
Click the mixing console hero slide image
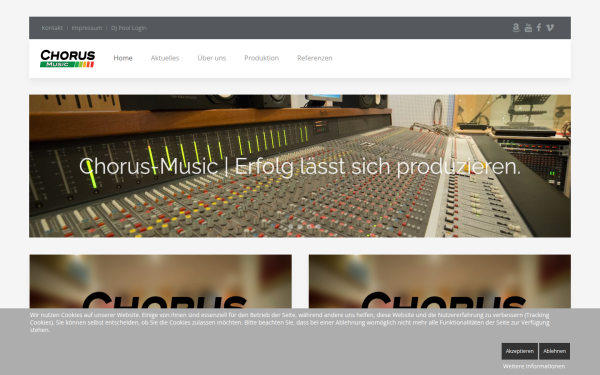[x=300, y=166]
